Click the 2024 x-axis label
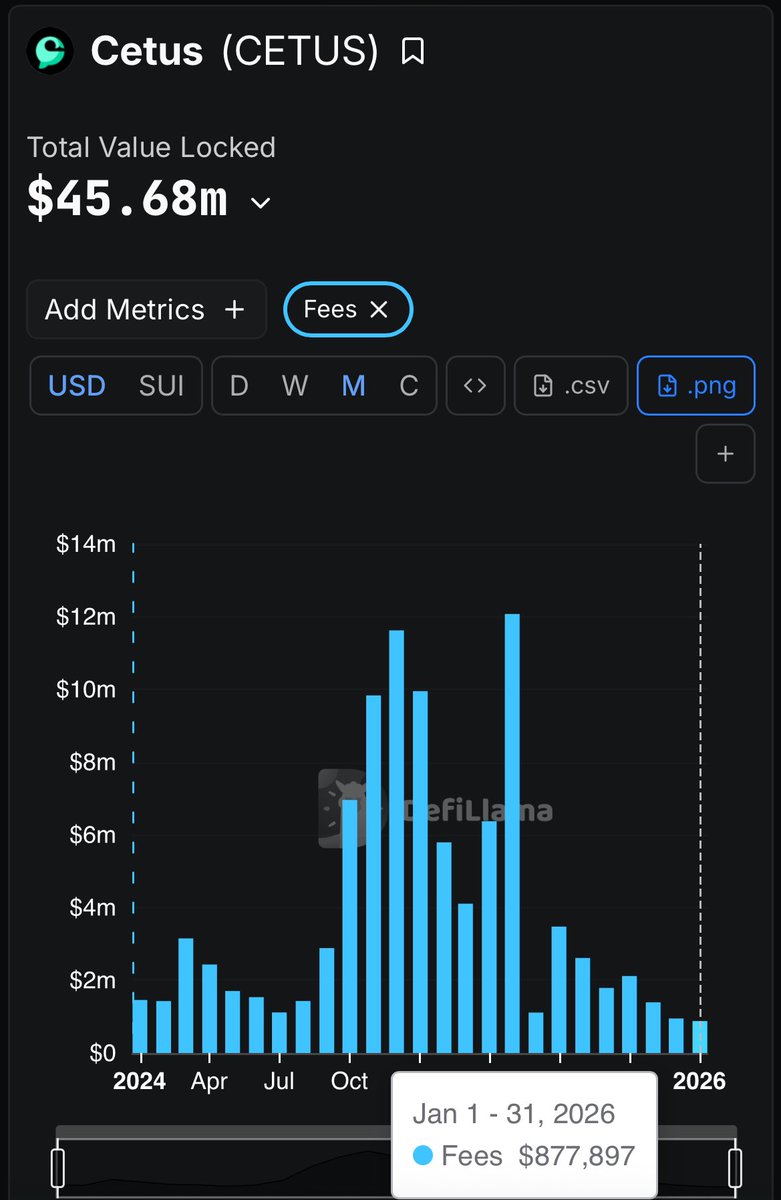Image resolution: width=781 pixels, height=1200 pixels. [x=139, y=1081]
